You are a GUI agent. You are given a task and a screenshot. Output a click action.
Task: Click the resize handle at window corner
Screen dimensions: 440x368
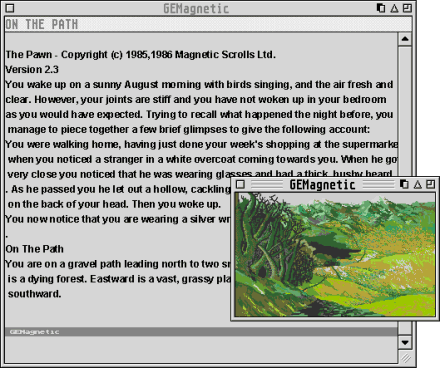[405, 357]
